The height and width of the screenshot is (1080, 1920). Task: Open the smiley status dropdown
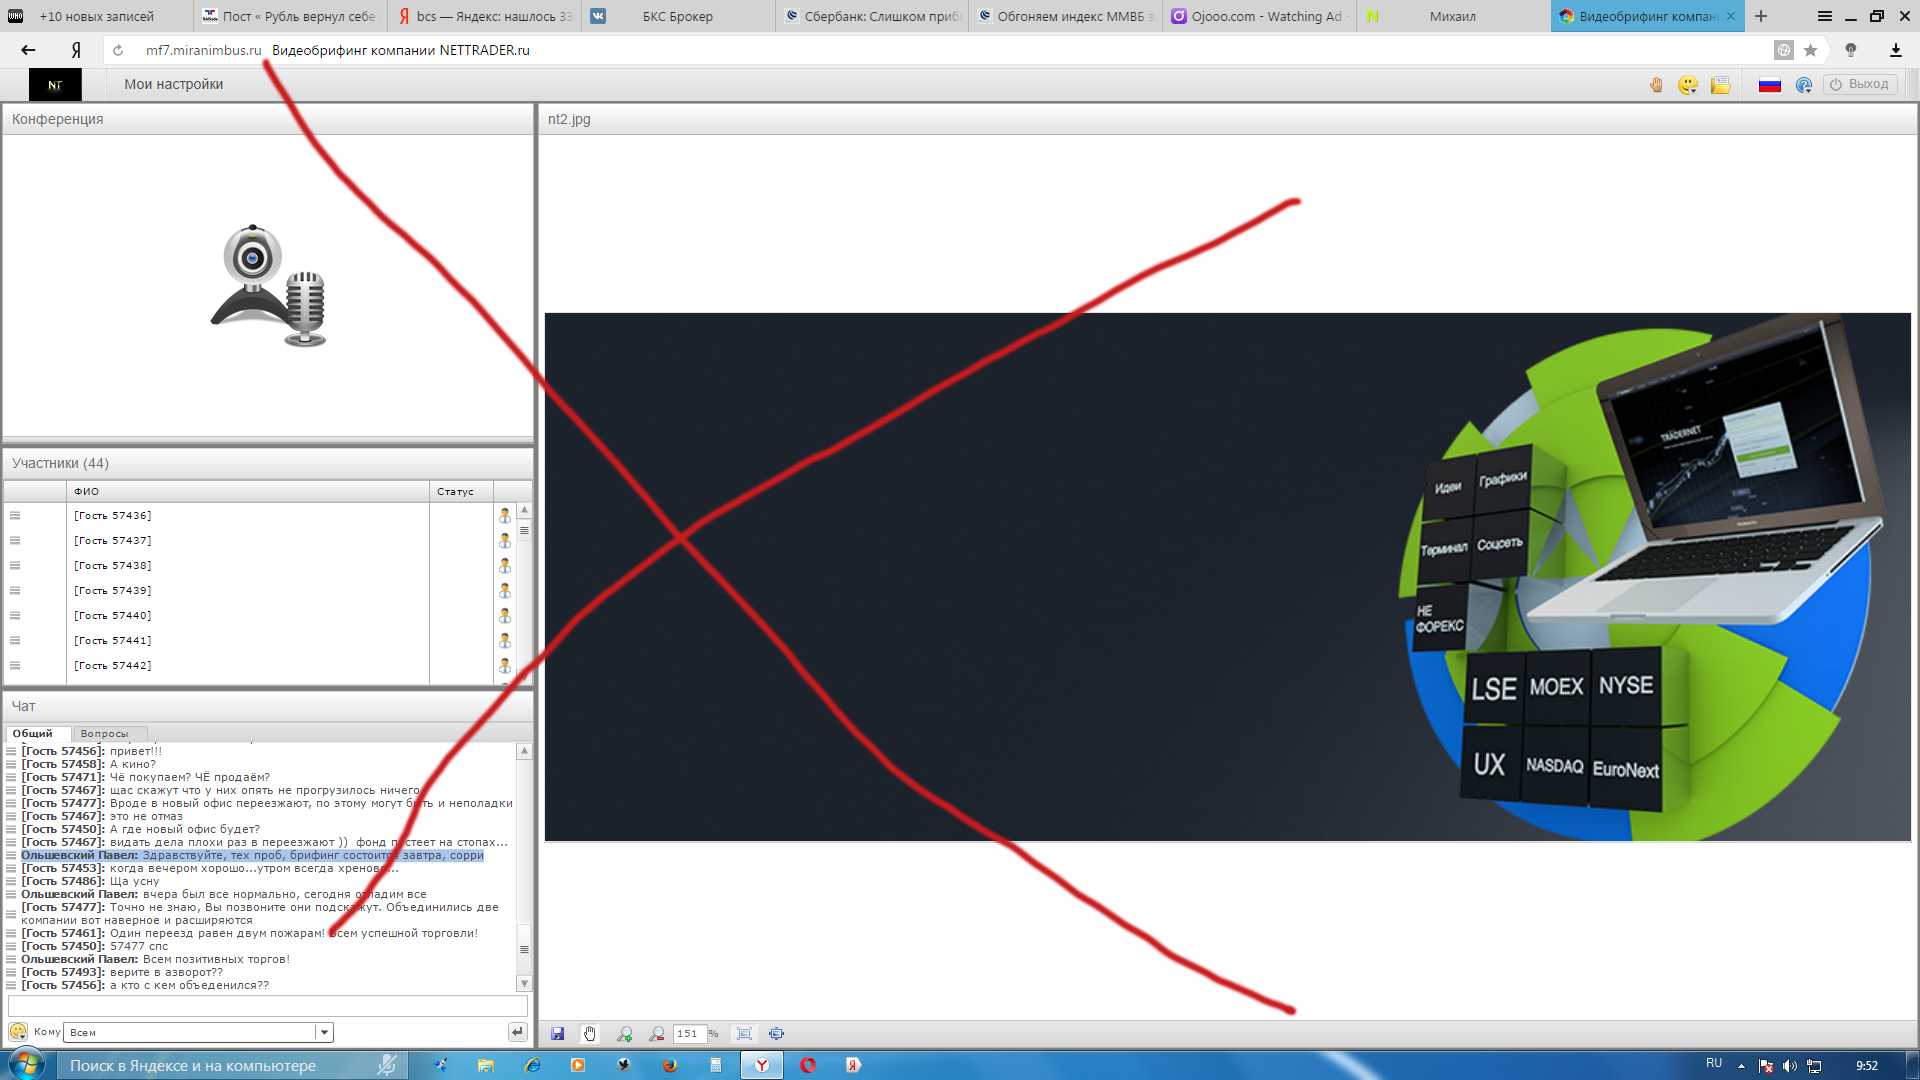click(x=1688, y=85)
